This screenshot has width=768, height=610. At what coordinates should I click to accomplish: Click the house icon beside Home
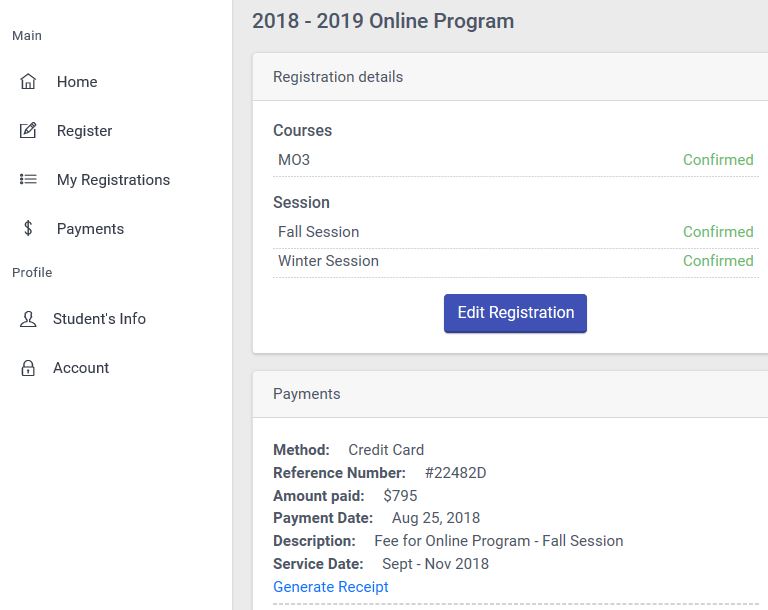pyautogui.click(x=28, y=82)
